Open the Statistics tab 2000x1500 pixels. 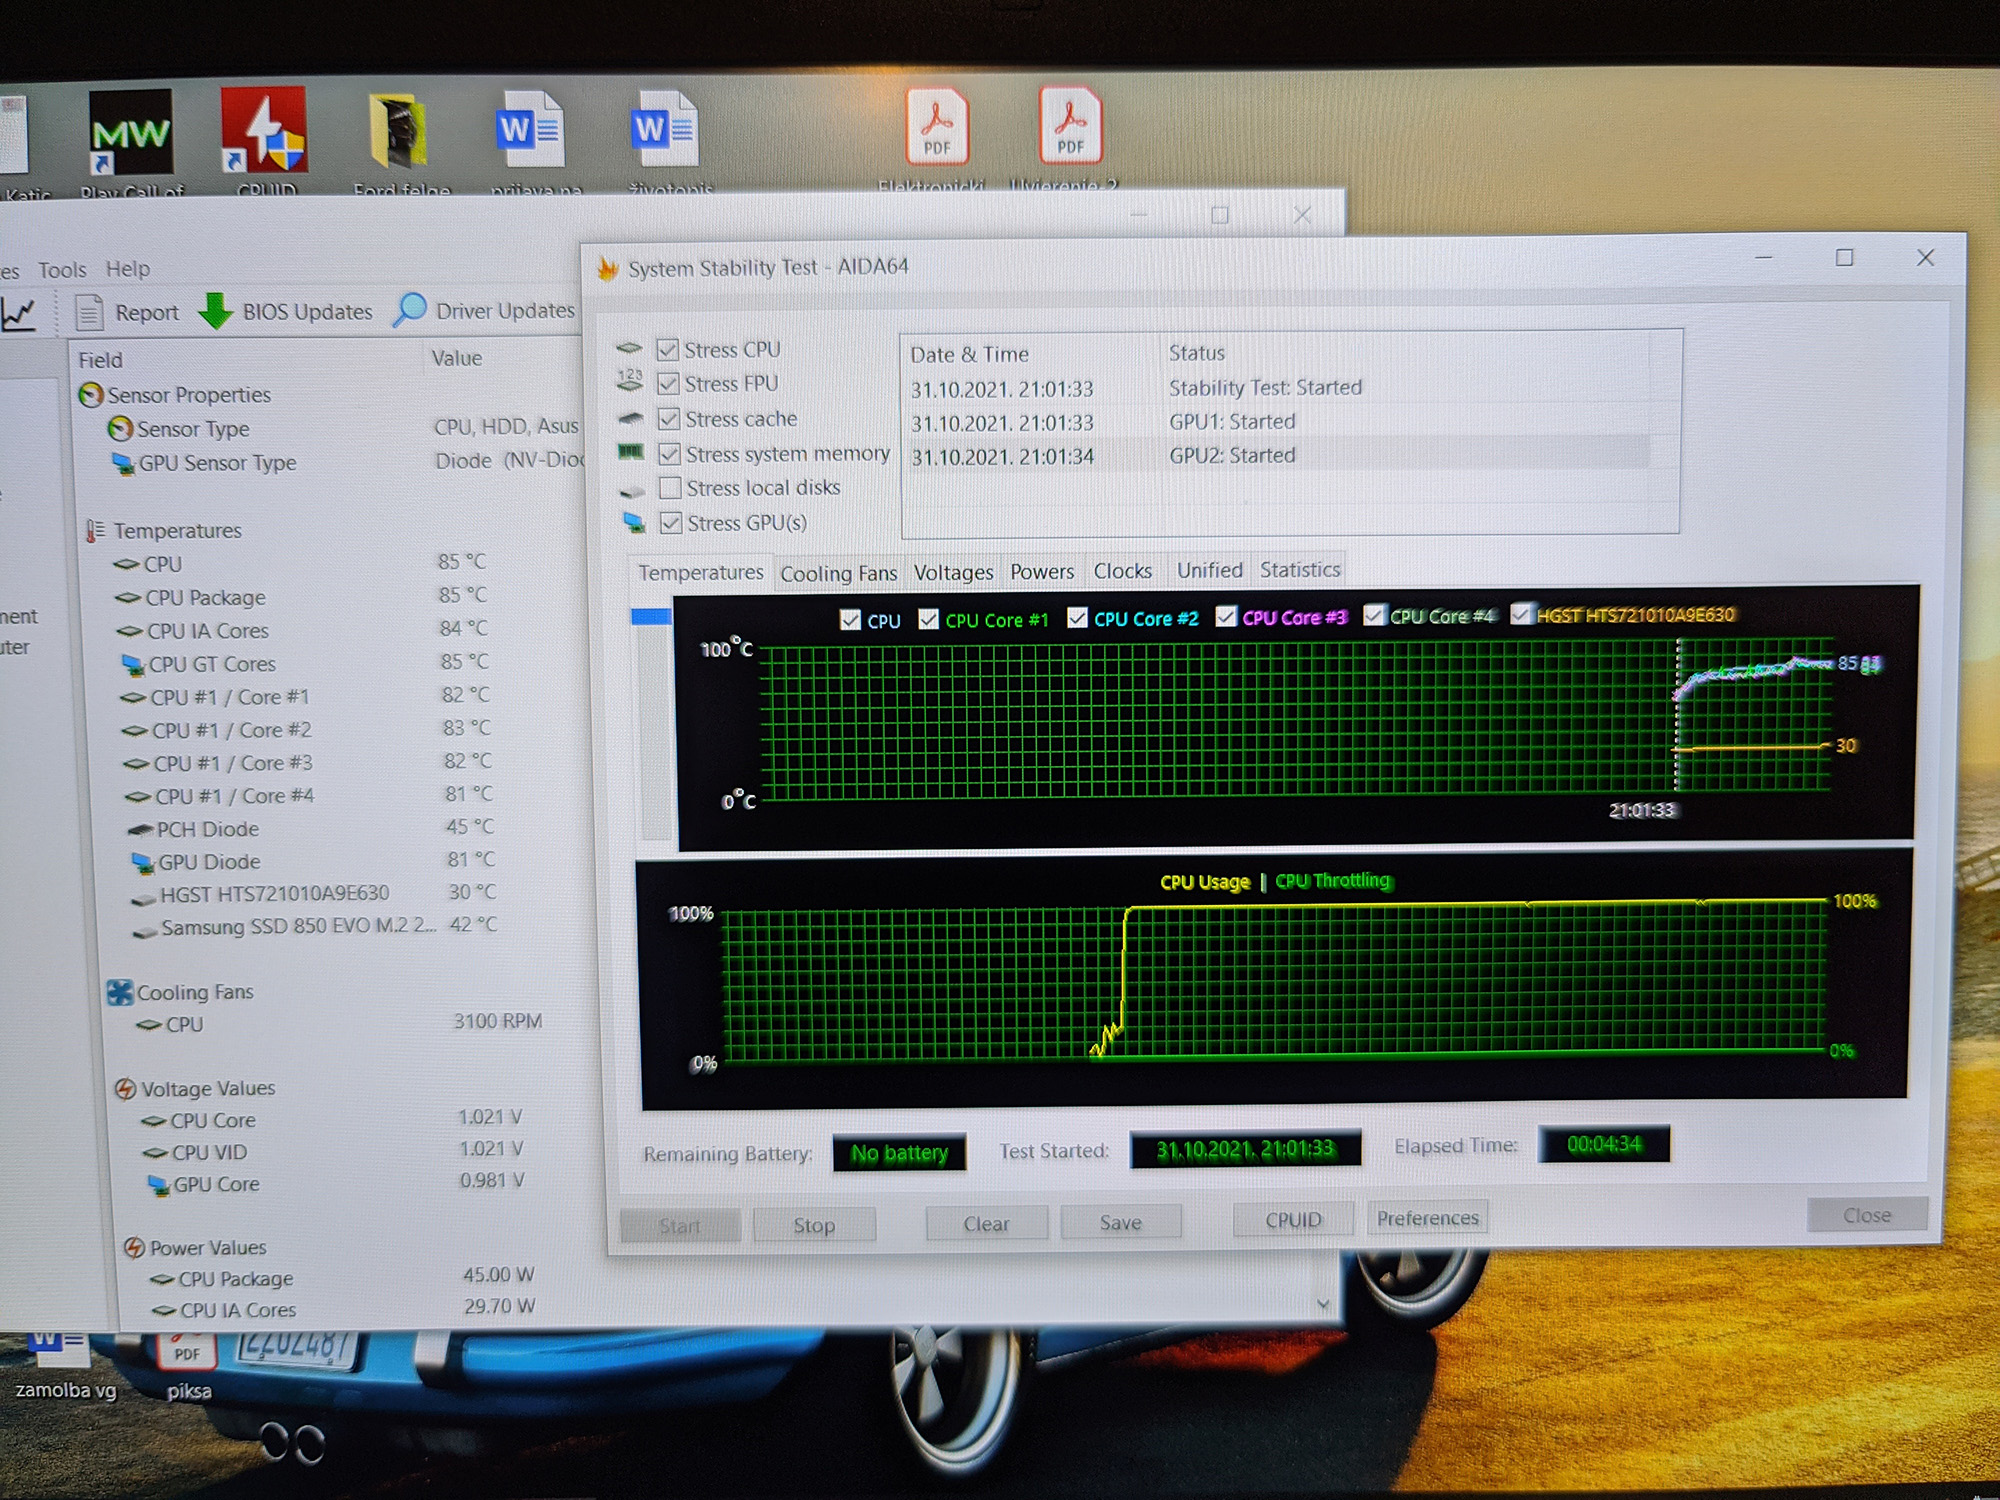[1299, 570]
